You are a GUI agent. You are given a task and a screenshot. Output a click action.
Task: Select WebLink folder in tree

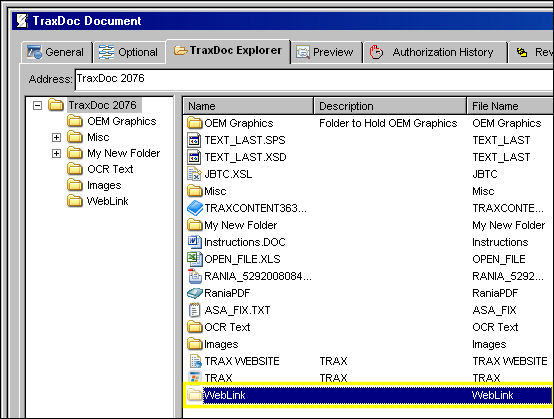click(107, 201)
